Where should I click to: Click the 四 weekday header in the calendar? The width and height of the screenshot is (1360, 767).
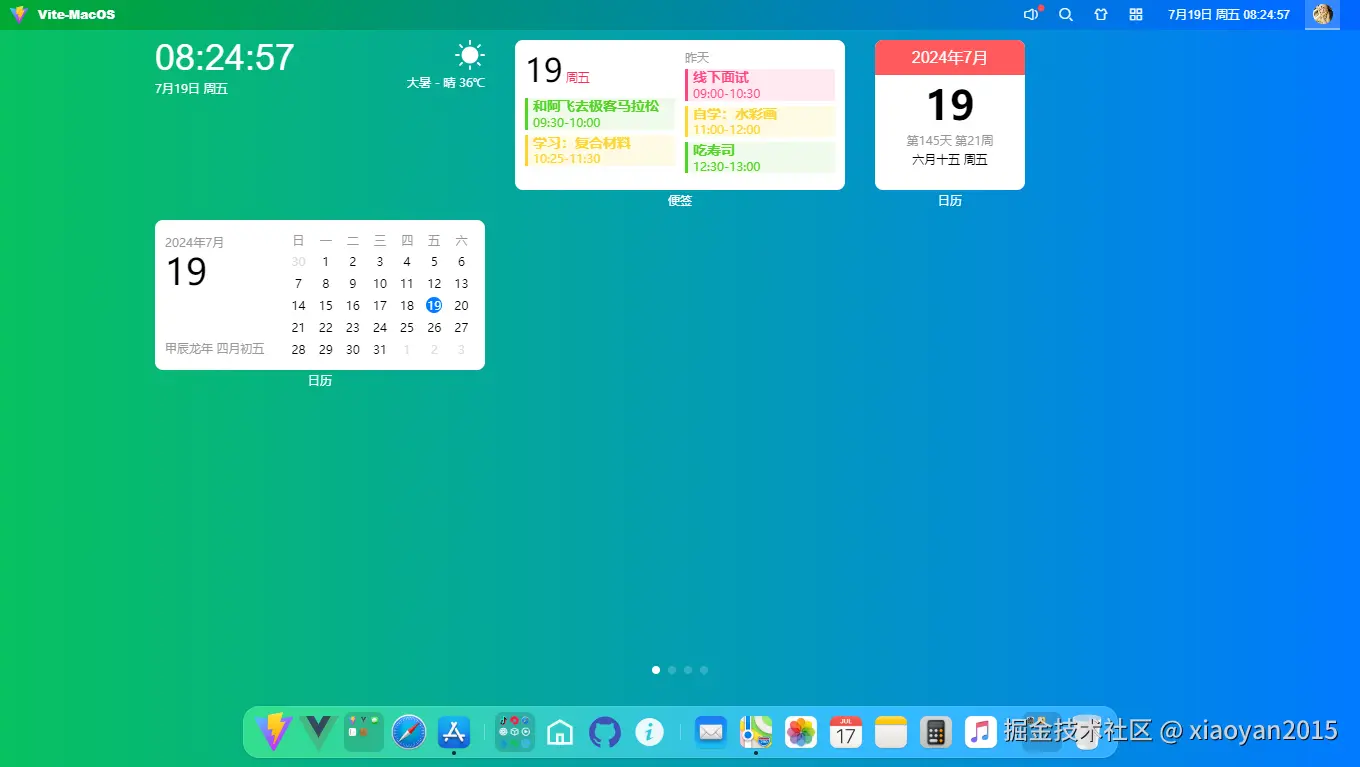coord(407,241)
